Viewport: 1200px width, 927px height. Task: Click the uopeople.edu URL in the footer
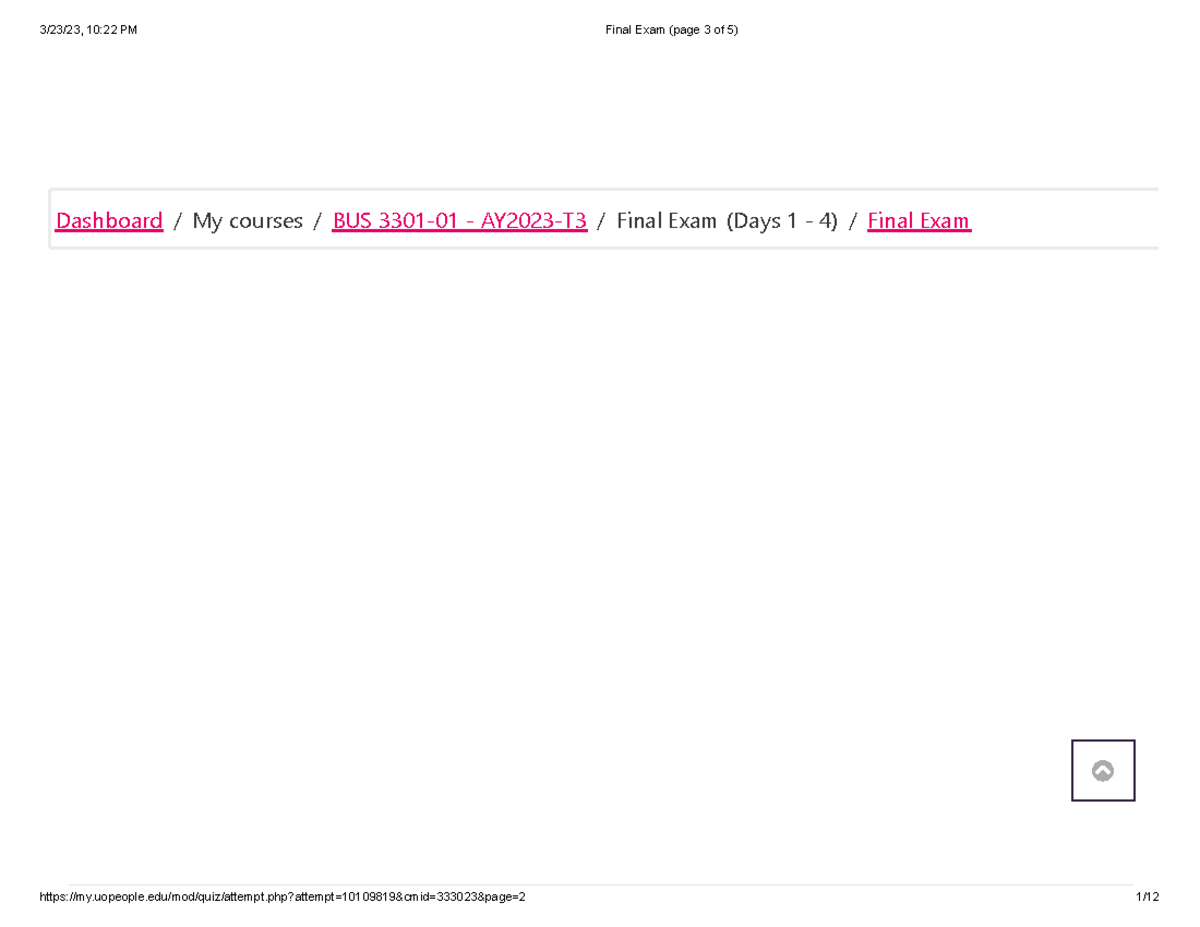coord(282,897)
